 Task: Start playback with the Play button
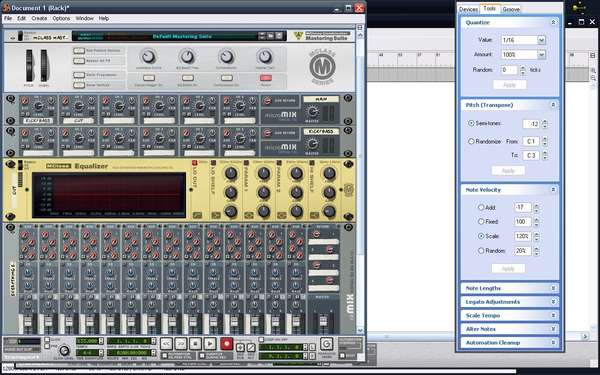[x=210, y=344]
